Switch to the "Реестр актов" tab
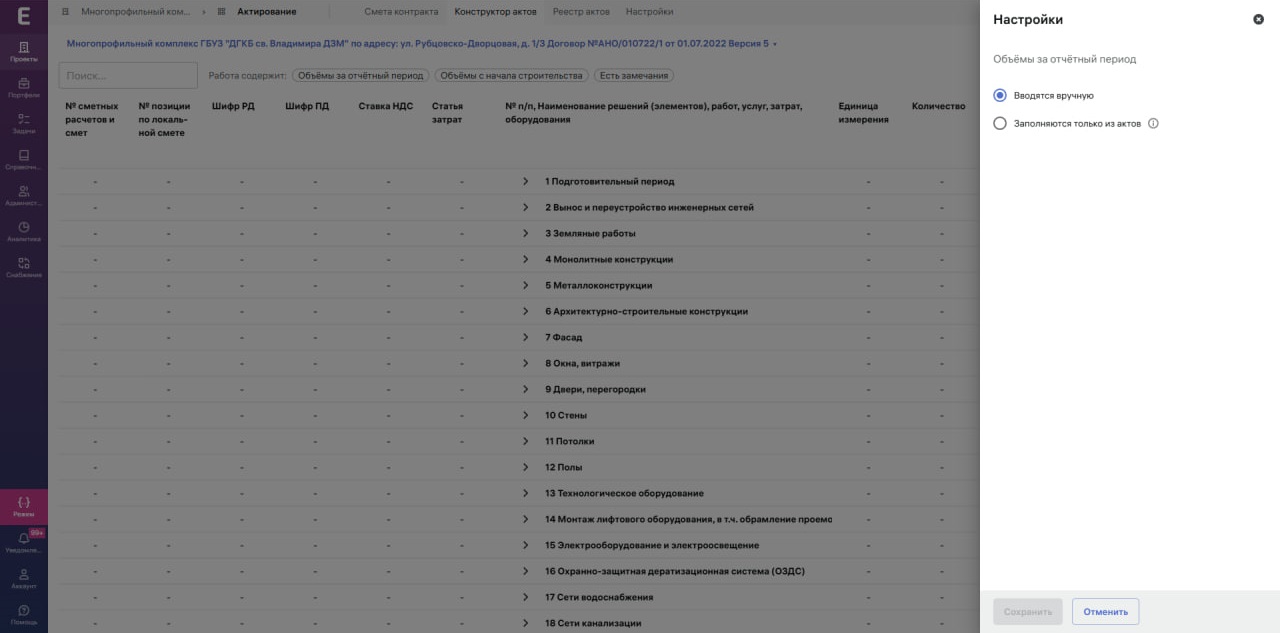This screenshot has width=1280, height=633. click(582, 12)
